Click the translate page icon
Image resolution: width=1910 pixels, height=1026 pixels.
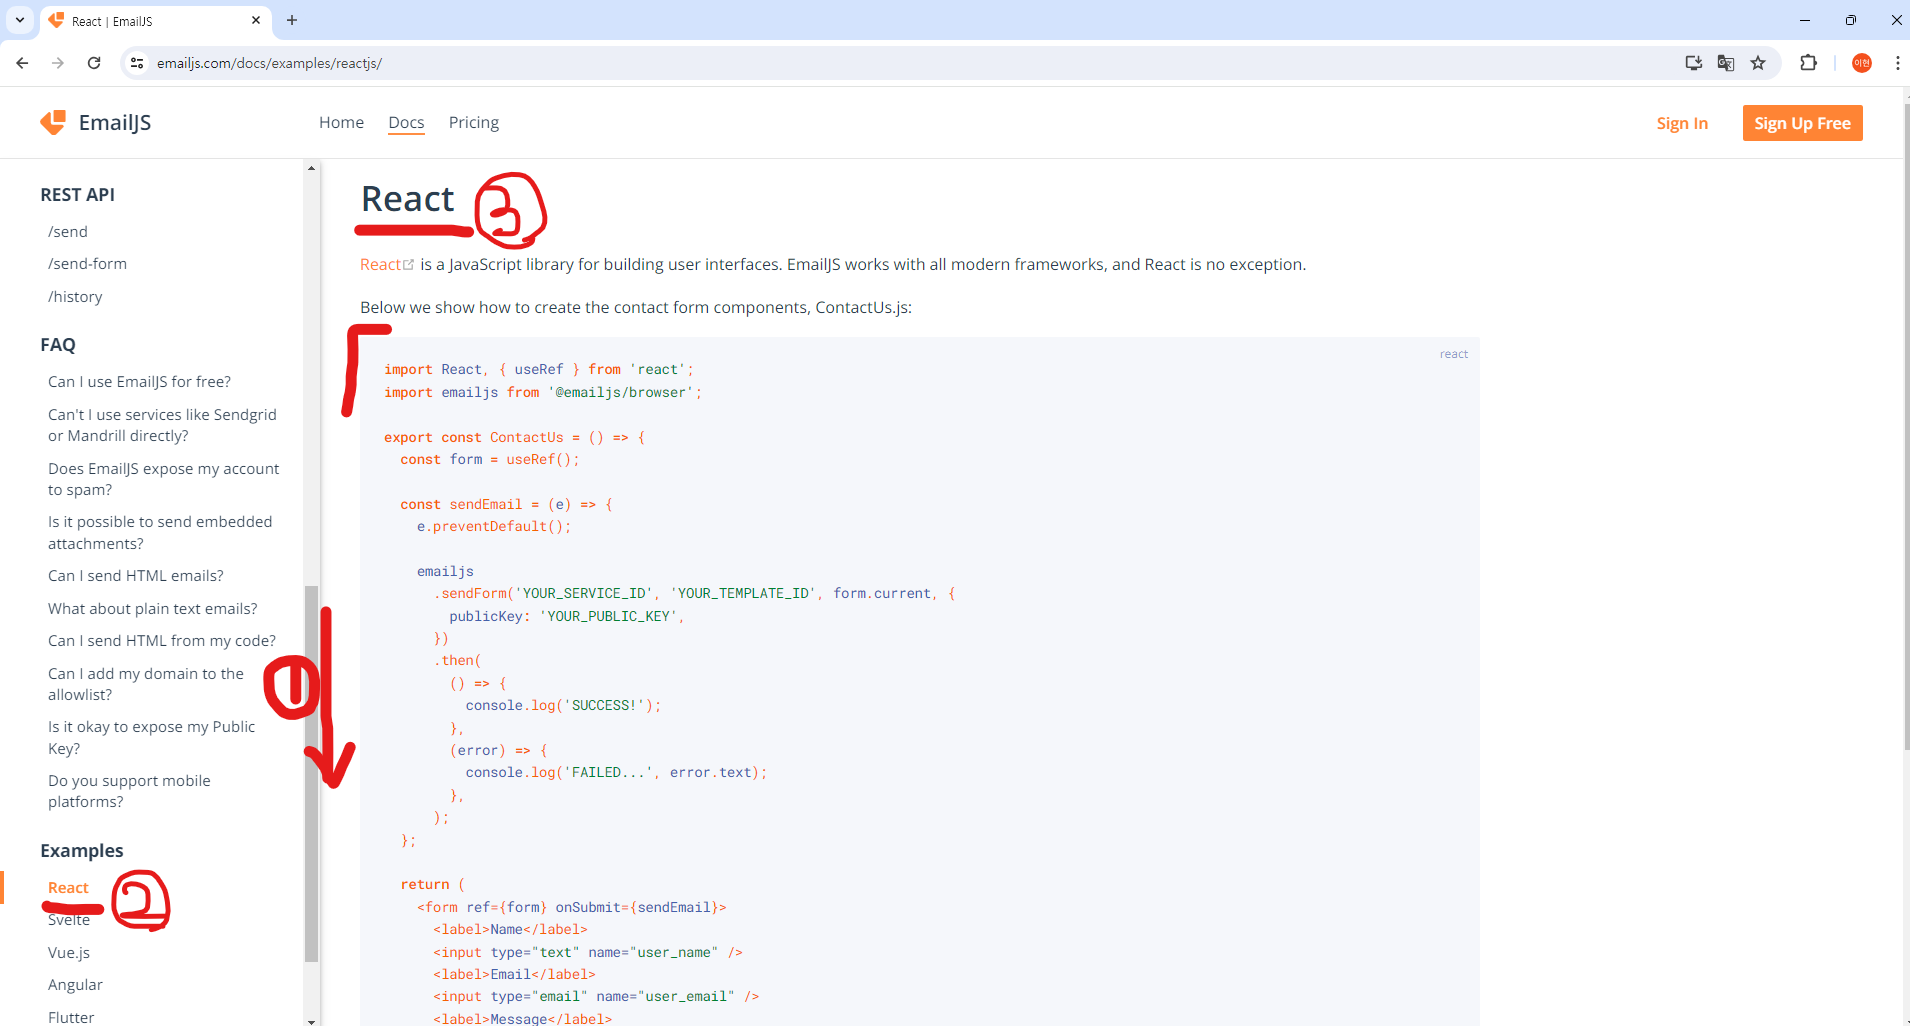[1726, 63]
